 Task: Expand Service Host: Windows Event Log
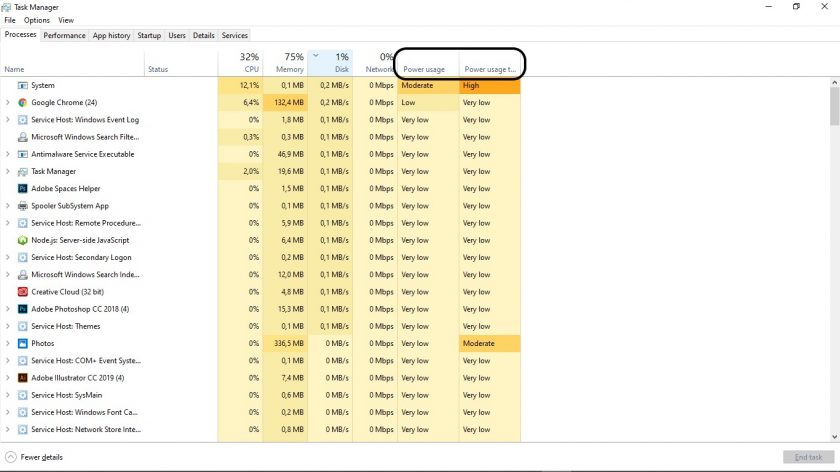[8, 120]
